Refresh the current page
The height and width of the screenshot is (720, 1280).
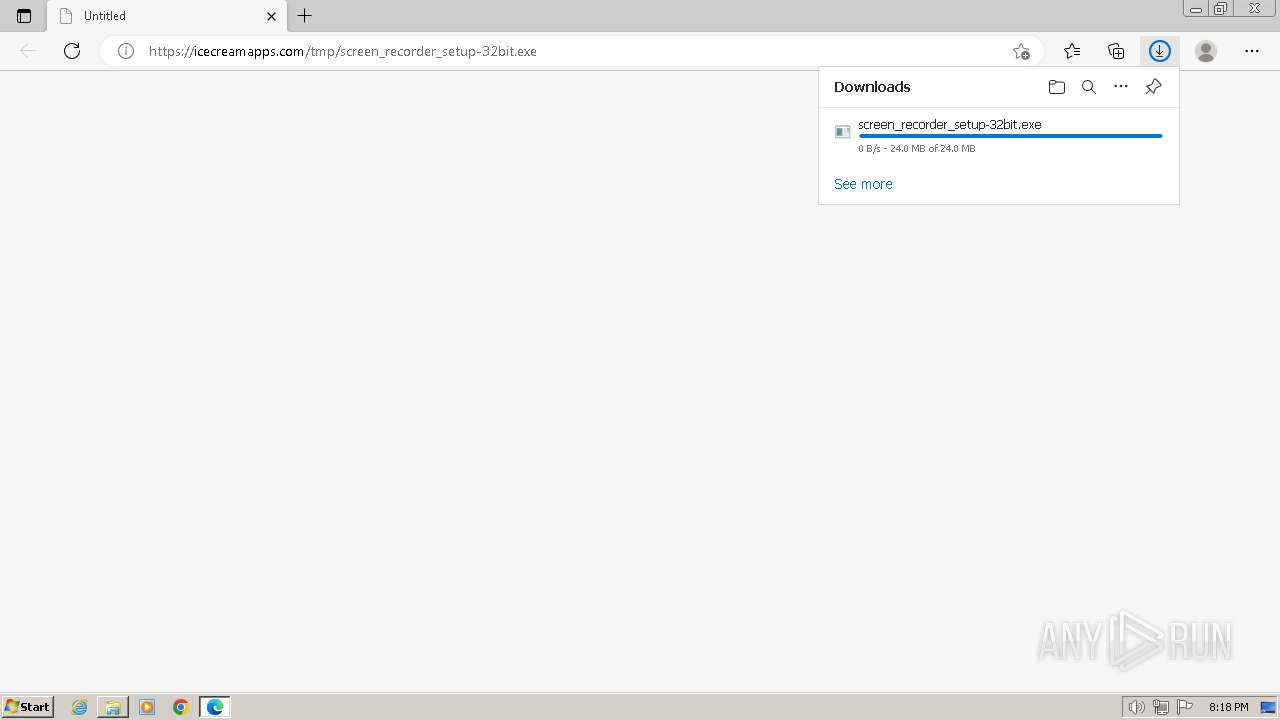pos(72,51)
